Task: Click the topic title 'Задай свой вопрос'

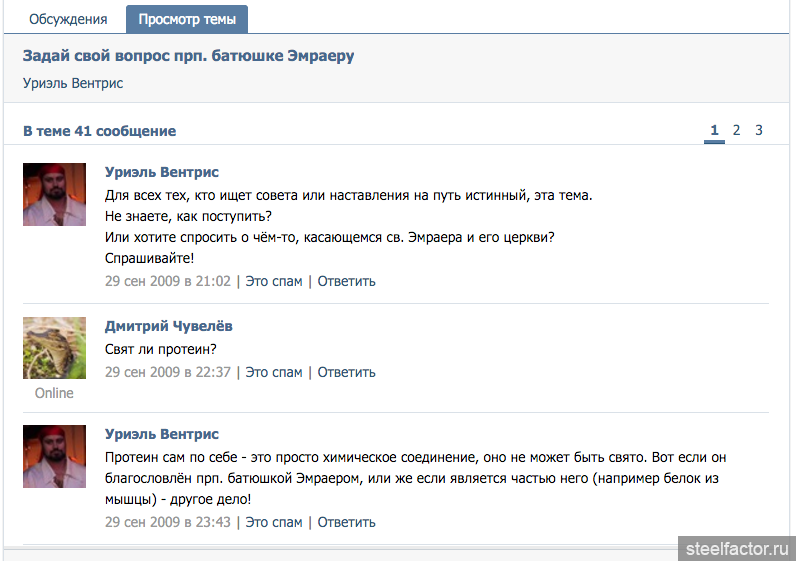Action: pos(188,55)
